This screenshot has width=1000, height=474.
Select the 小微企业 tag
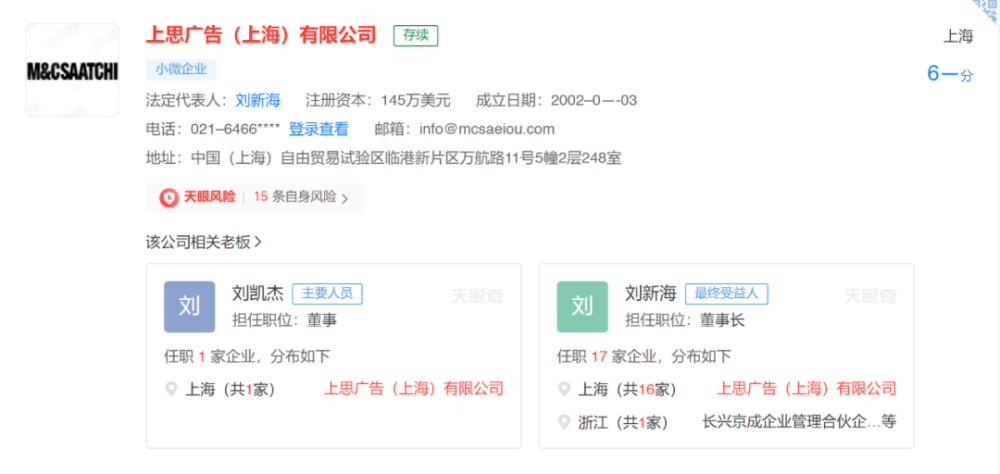coord(181,70)
